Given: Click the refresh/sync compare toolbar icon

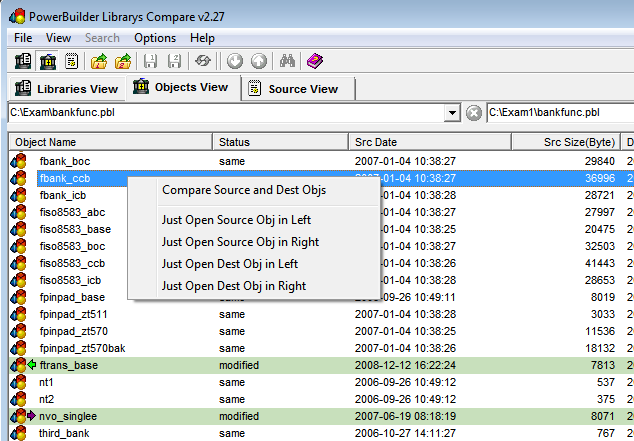Looking at the screenshot, I should click(x=203, y=61).
